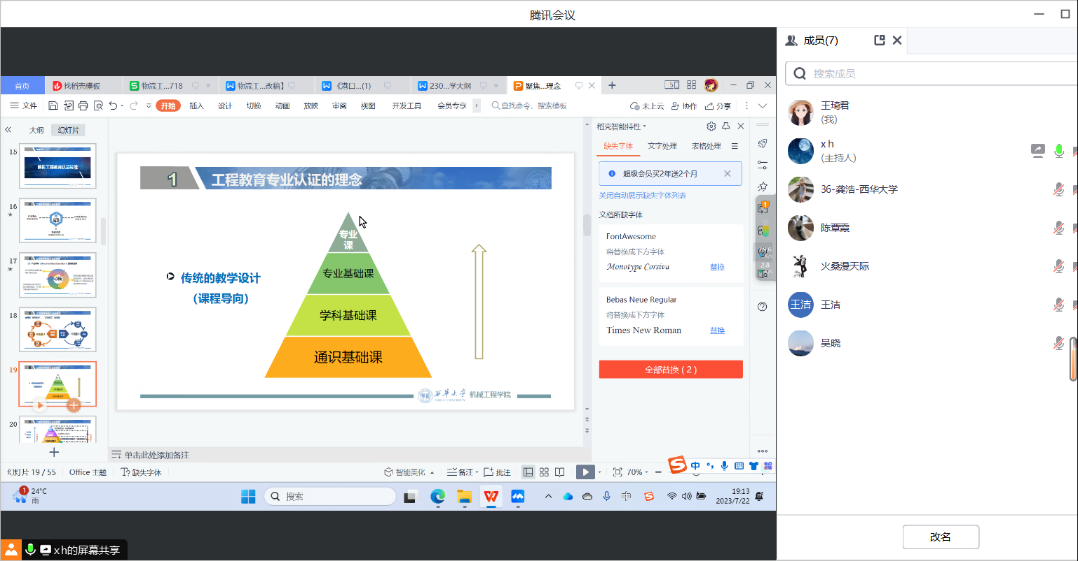
Task: Switch to the 文字处理 tab
Action: [662, 146]
